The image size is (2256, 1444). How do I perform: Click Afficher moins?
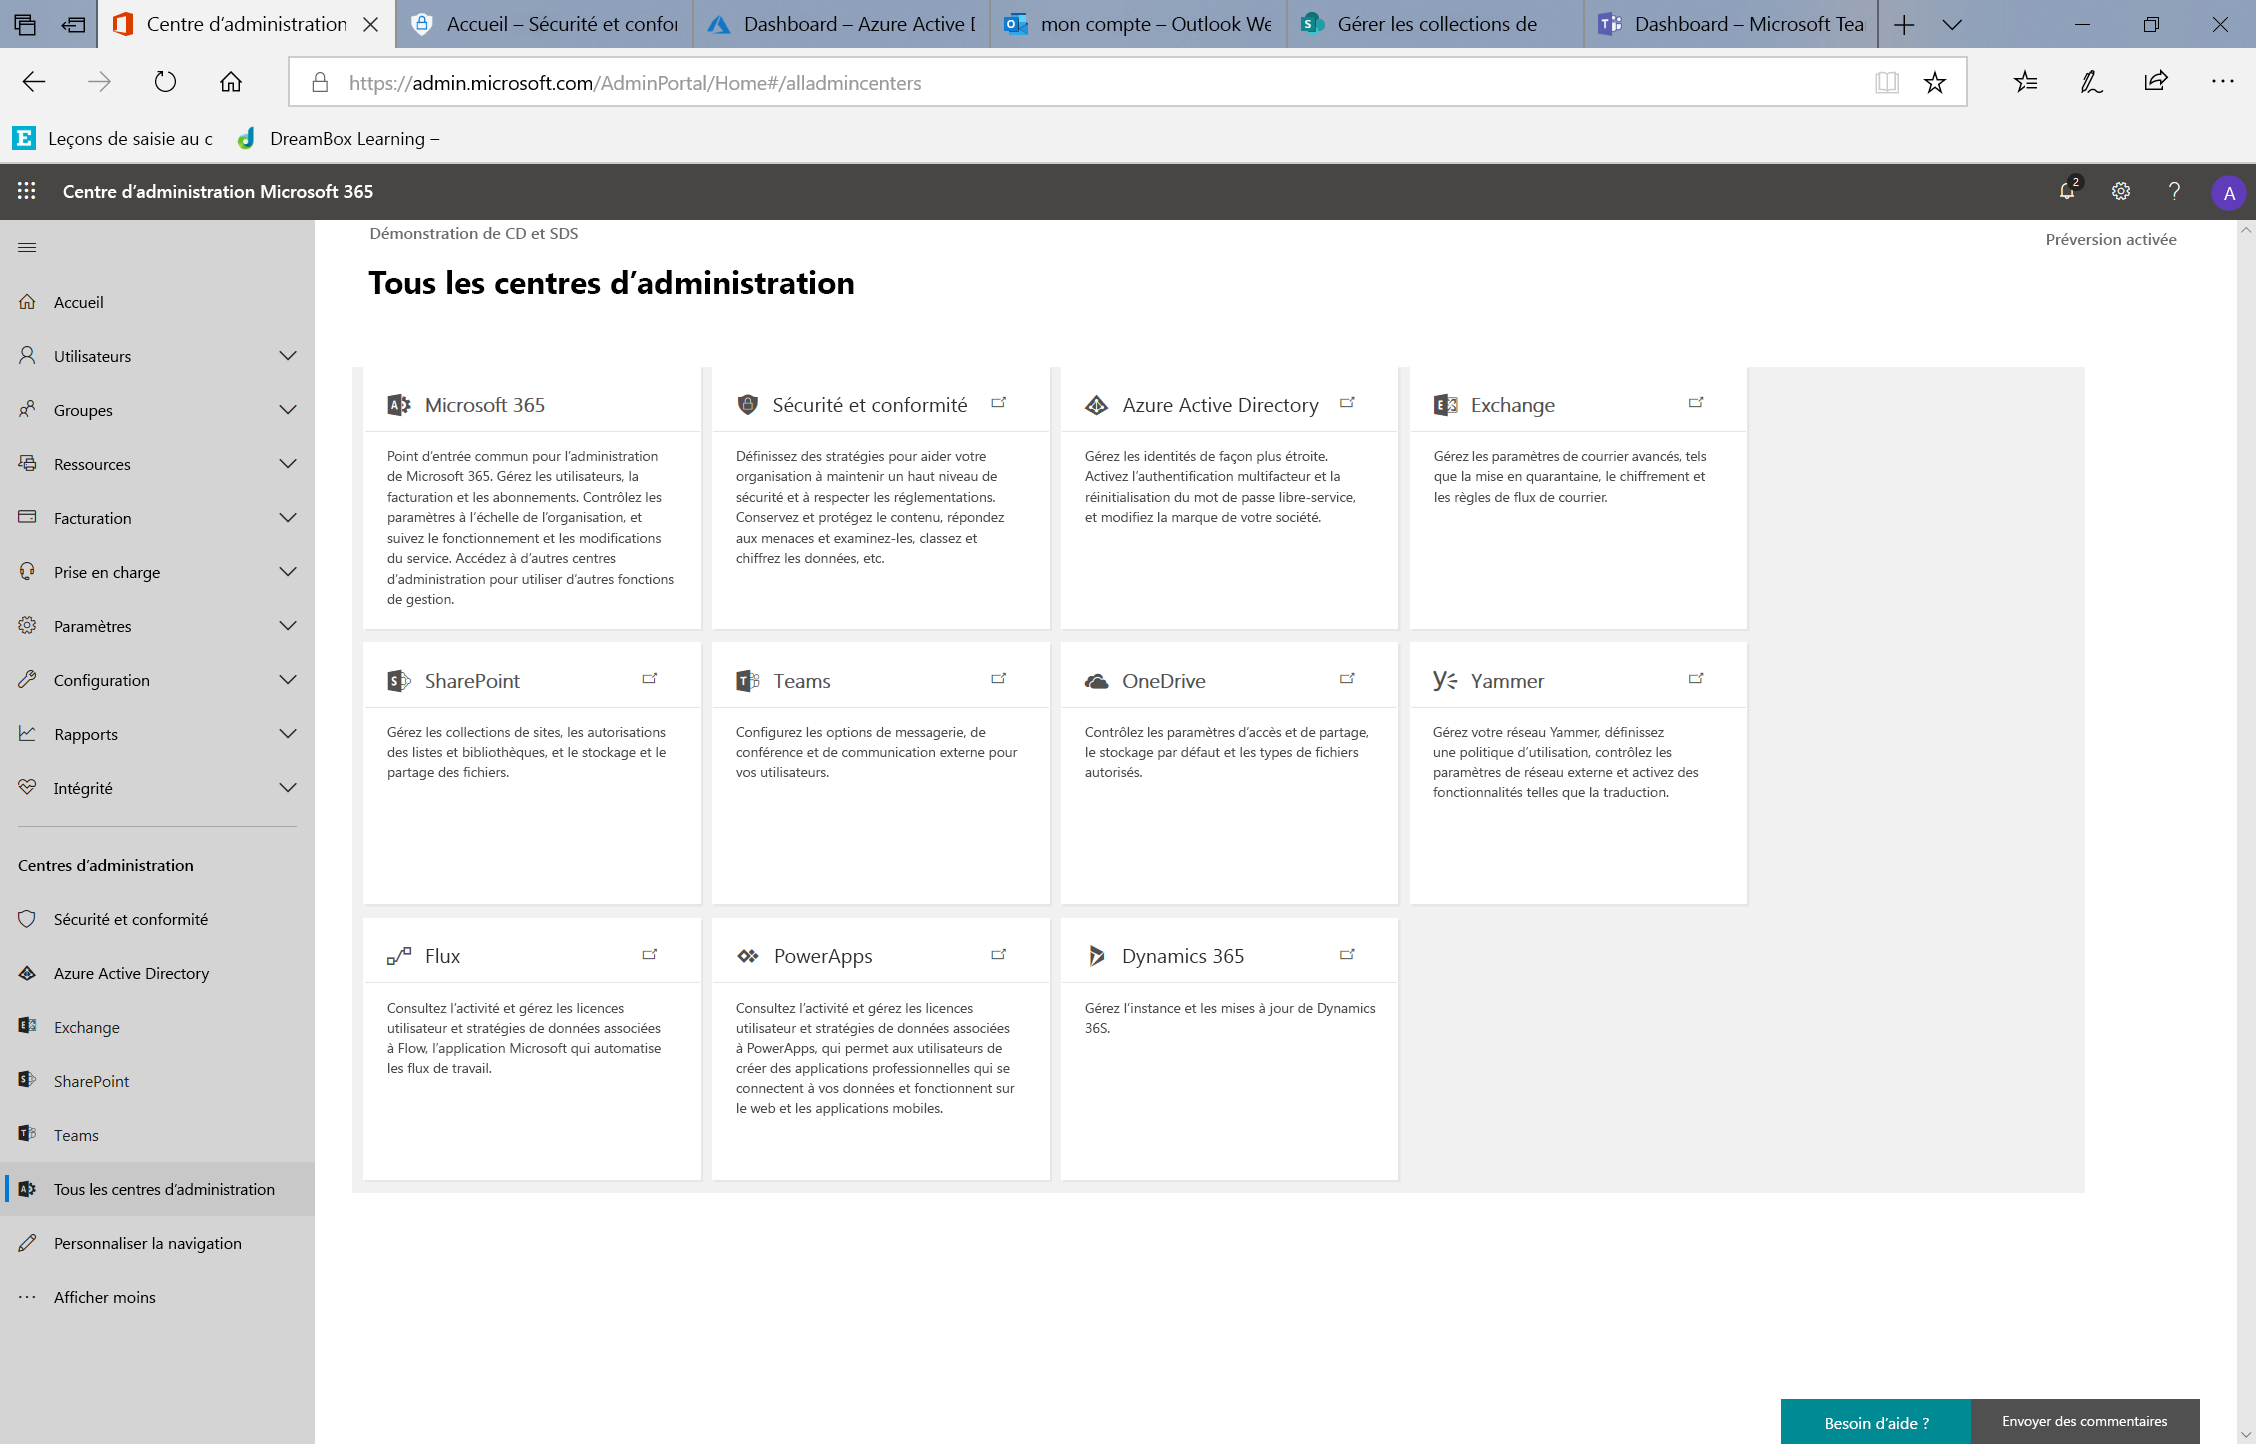pos(158,1297)
